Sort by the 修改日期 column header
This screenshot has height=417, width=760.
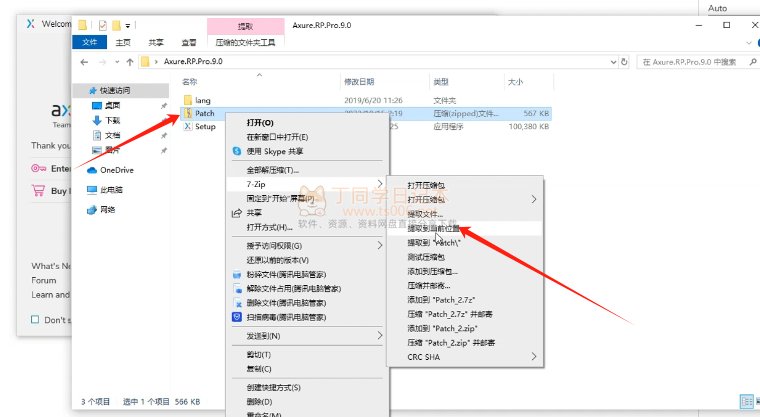tap(359, 82)
